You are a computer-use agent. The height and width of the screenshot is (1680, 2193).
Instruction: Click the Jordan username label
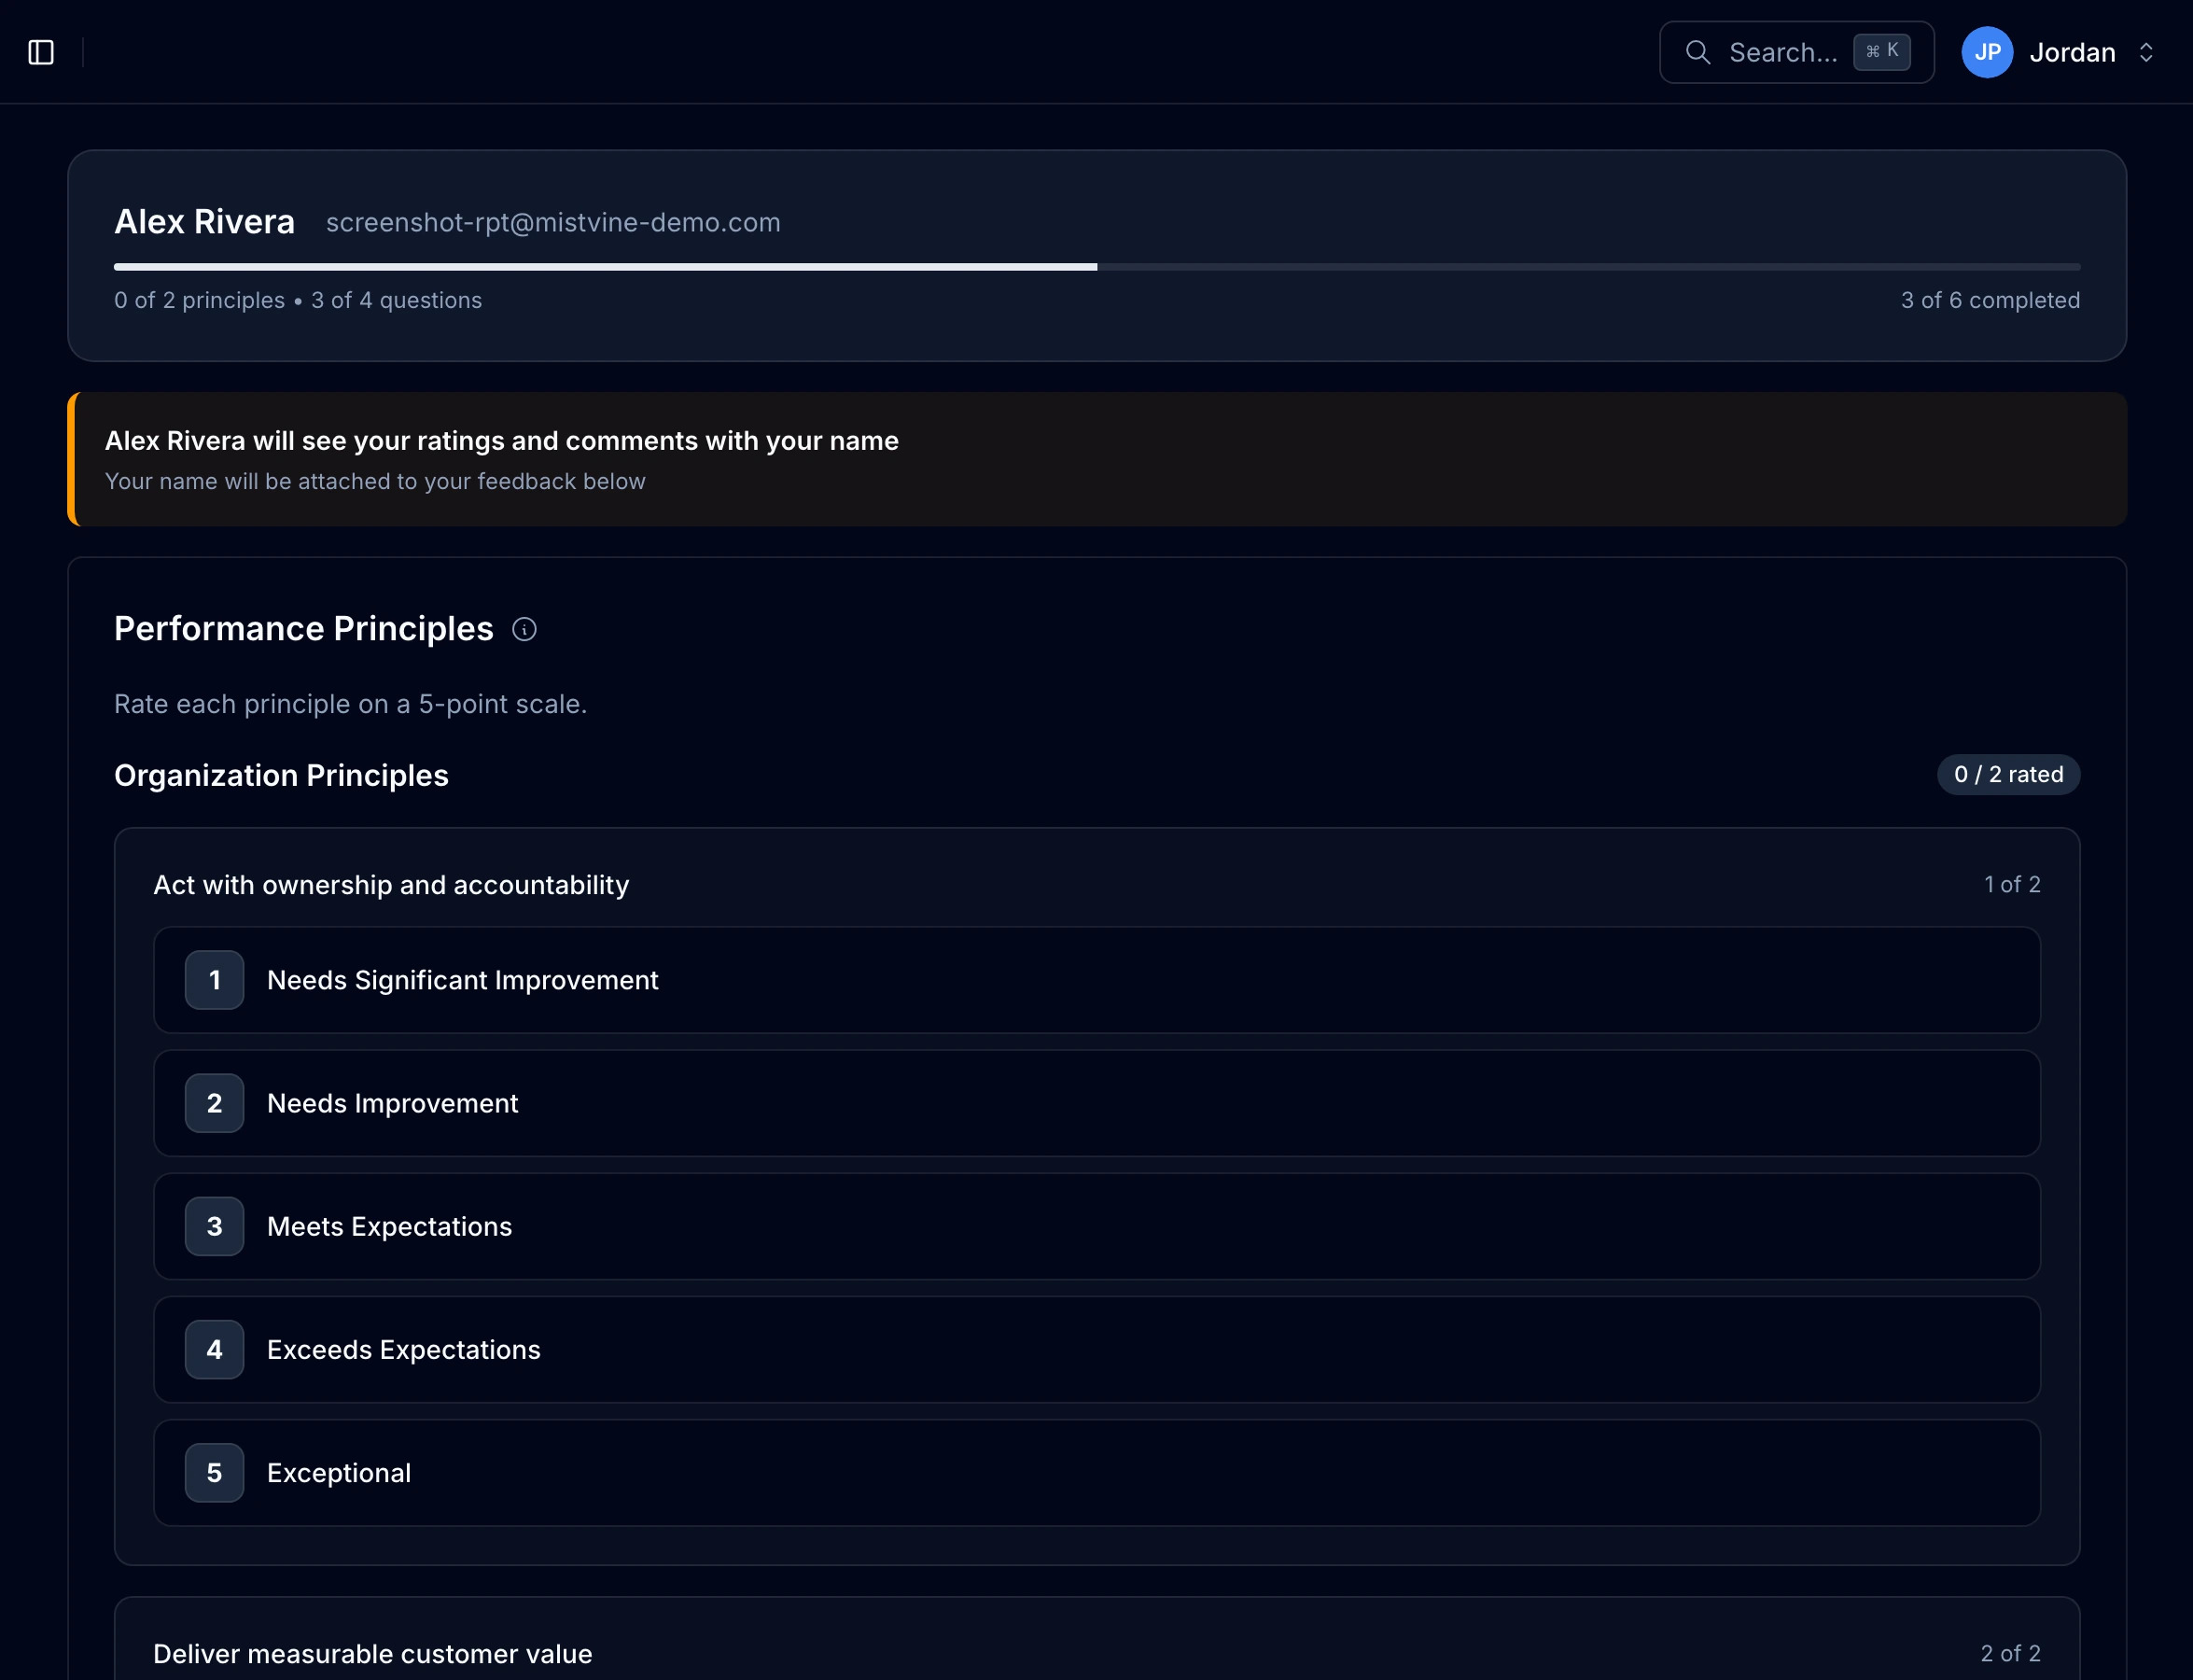click(2072, 52)
